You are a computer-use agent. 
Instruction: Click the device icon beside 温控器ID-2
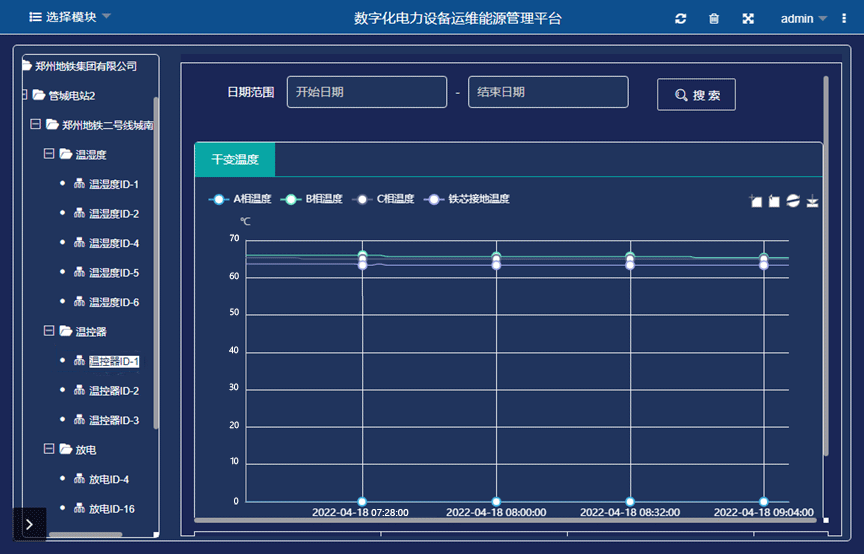[x=79, y=390]
